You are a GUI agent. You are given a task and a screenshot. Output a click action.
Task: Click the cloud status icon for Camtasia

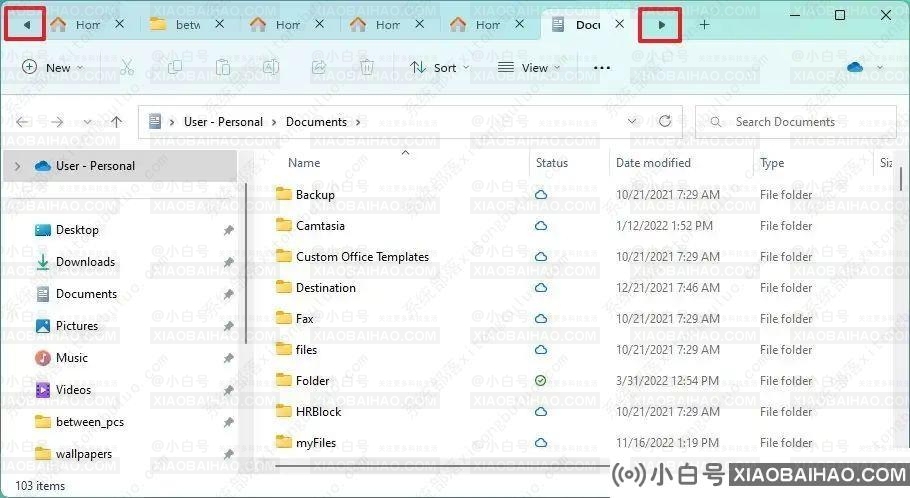tap(541, 226)
